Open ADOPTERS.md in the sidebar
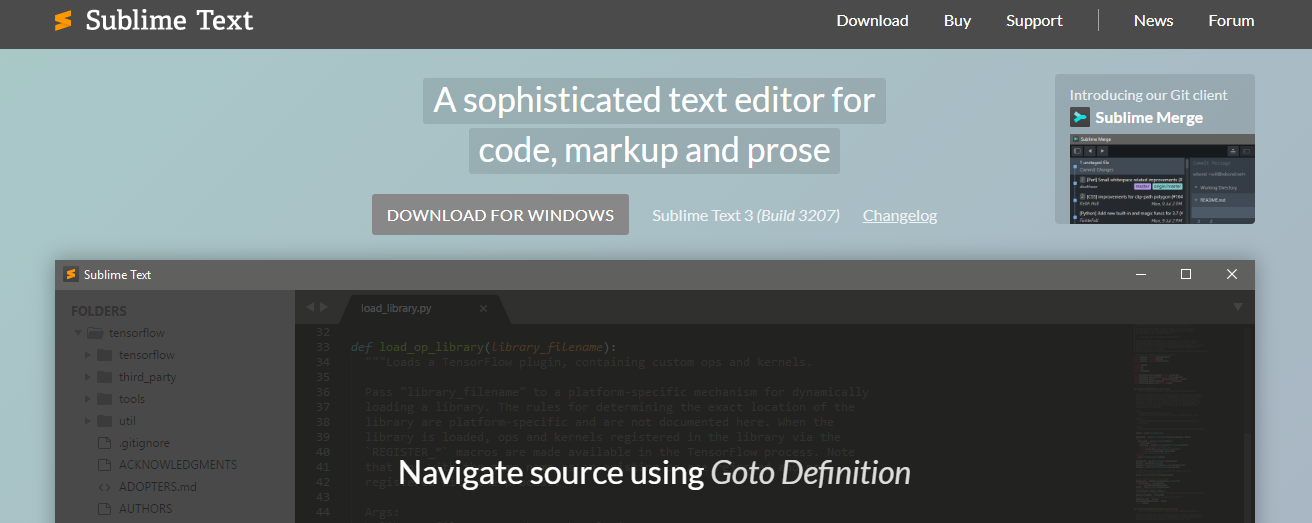This screenshot has height=523, width=1312. (158, 487)
